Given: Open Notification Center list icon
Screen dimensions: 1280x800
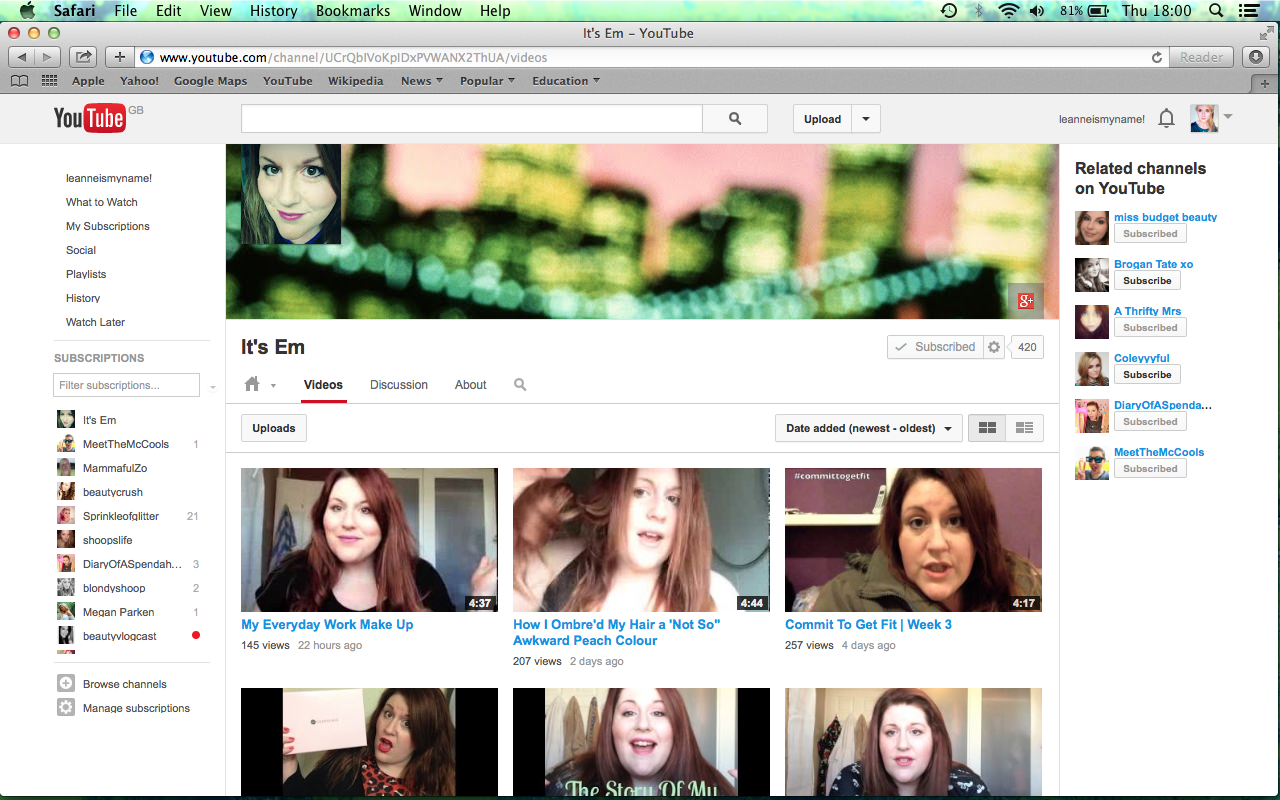Looking at the screenshot, I should [1247, 11].
